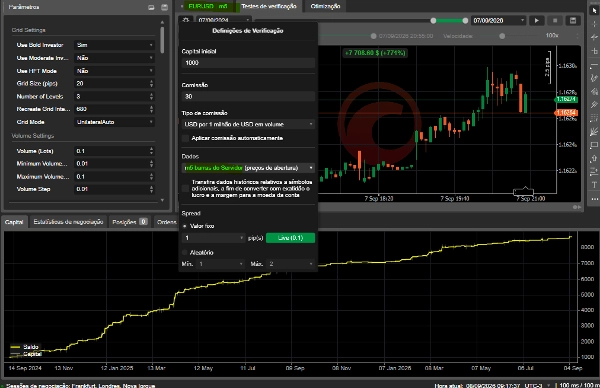Open Use Moderate Inv... dropdown
600x388 pixels.
114,58
